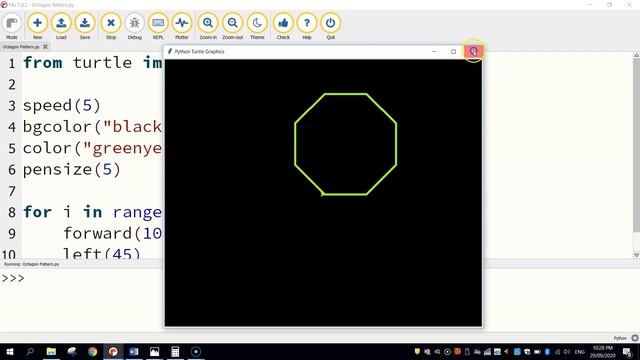Quit Mu with the power button
Viewport: 640px width, 360px height.
[x=330, y=26]
